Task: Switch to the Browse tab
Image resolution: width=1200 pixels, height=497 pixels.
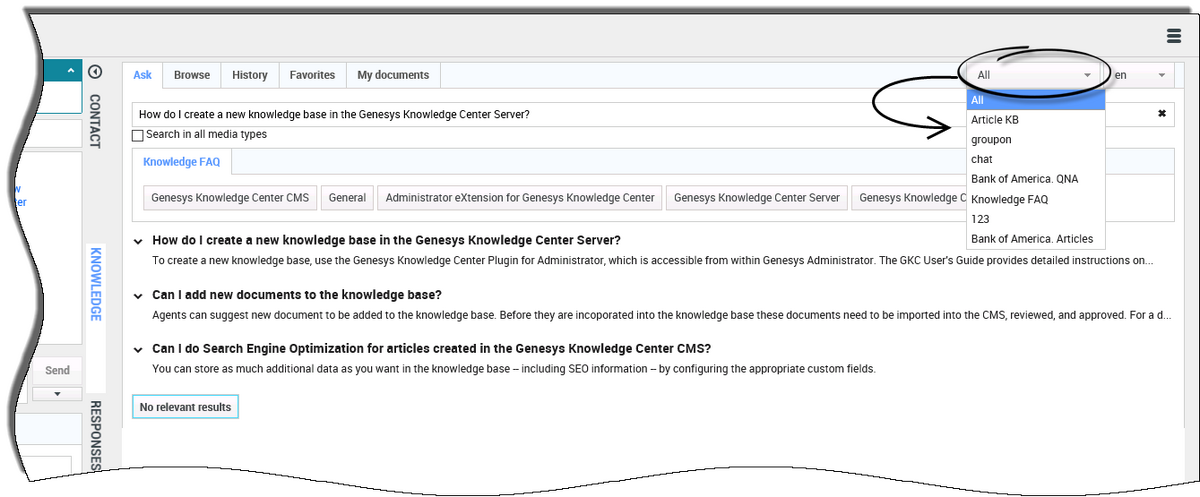Action: coord(192,75)
